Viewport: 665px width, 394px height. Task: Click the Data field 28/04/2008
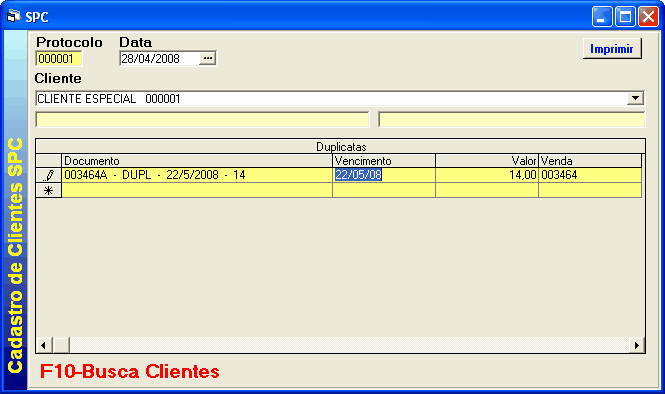[x=159, y=59]
